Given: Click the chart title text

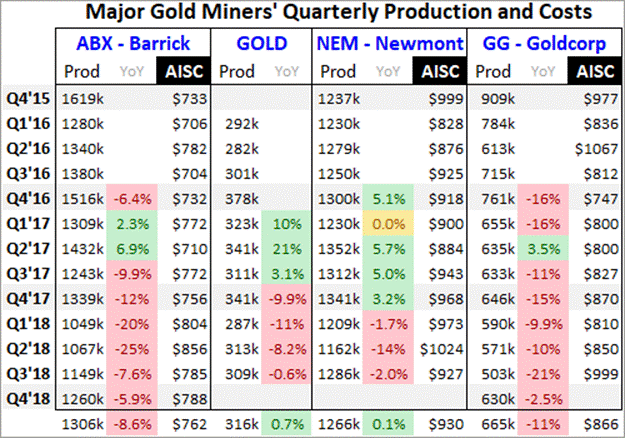Looking at the screenshot, I should (x=313, y=15).
